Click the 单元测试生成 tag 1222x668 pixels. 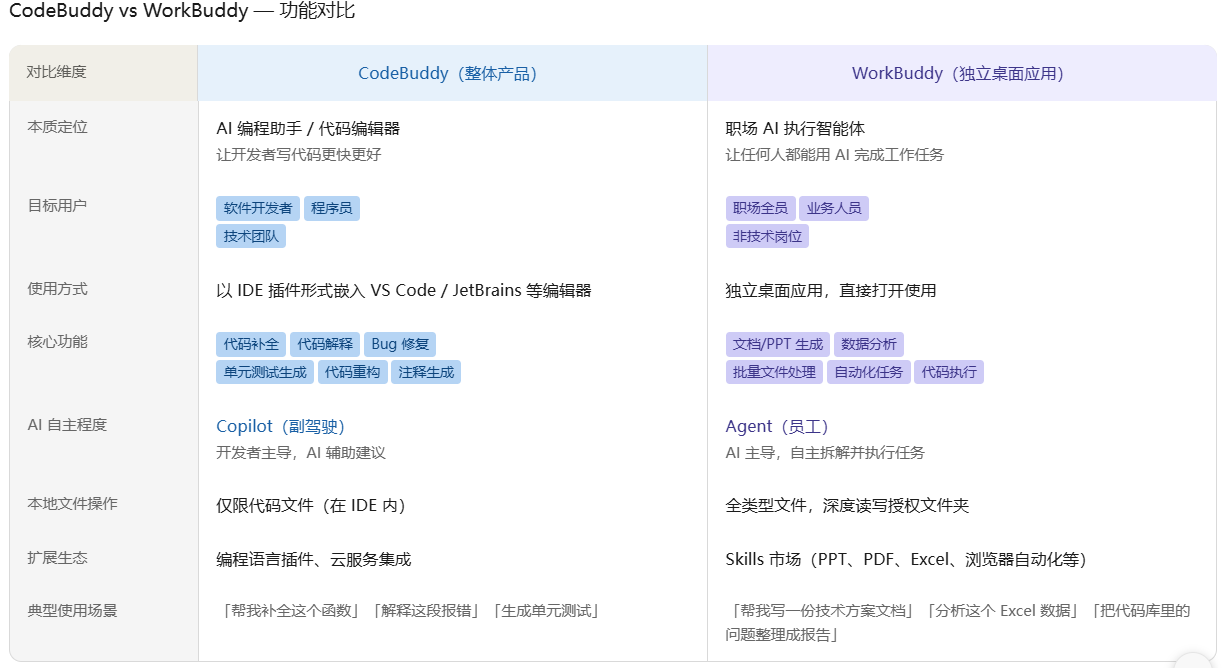click(x=265, y=372)
